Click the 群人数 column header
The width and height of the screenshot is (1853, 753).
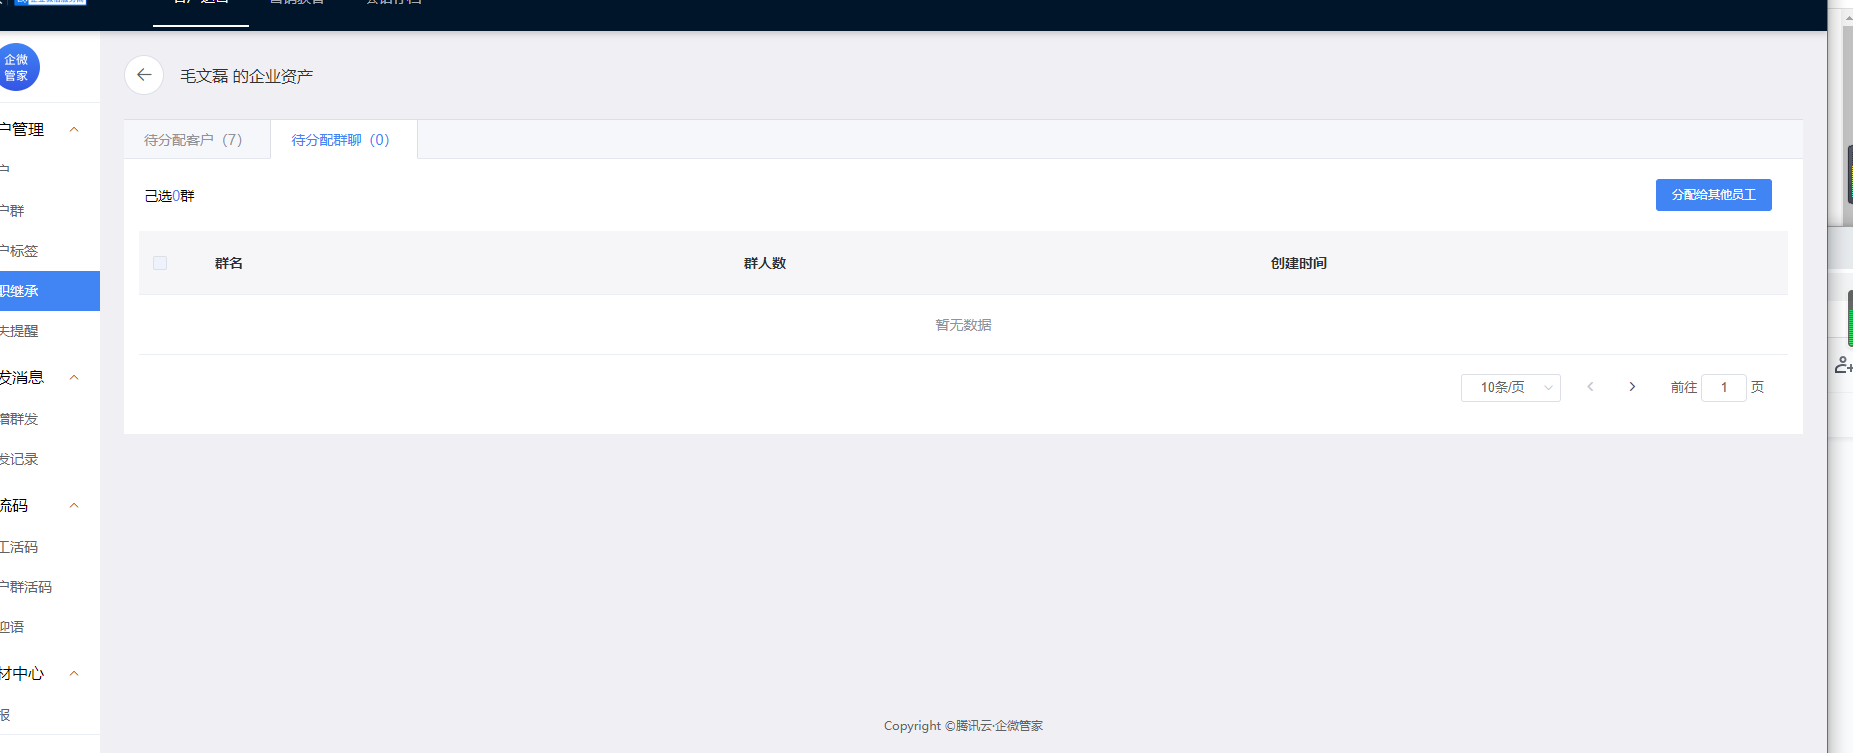pyautogui.click(x=765, y=263)
